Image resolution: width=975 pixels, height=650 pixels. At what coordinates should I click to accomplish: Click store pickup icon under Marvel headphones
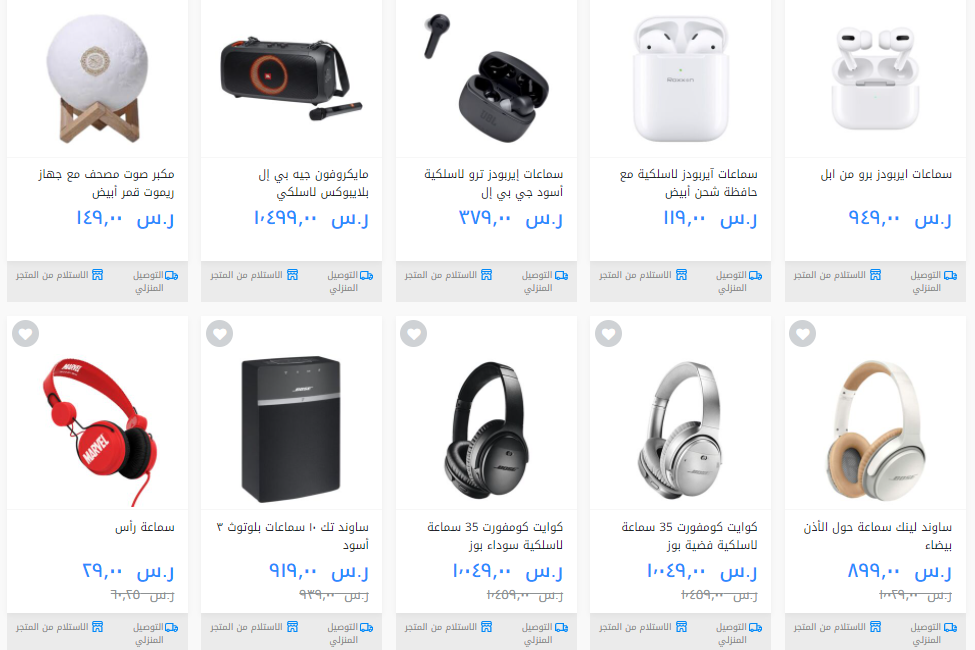coord(98,627)
